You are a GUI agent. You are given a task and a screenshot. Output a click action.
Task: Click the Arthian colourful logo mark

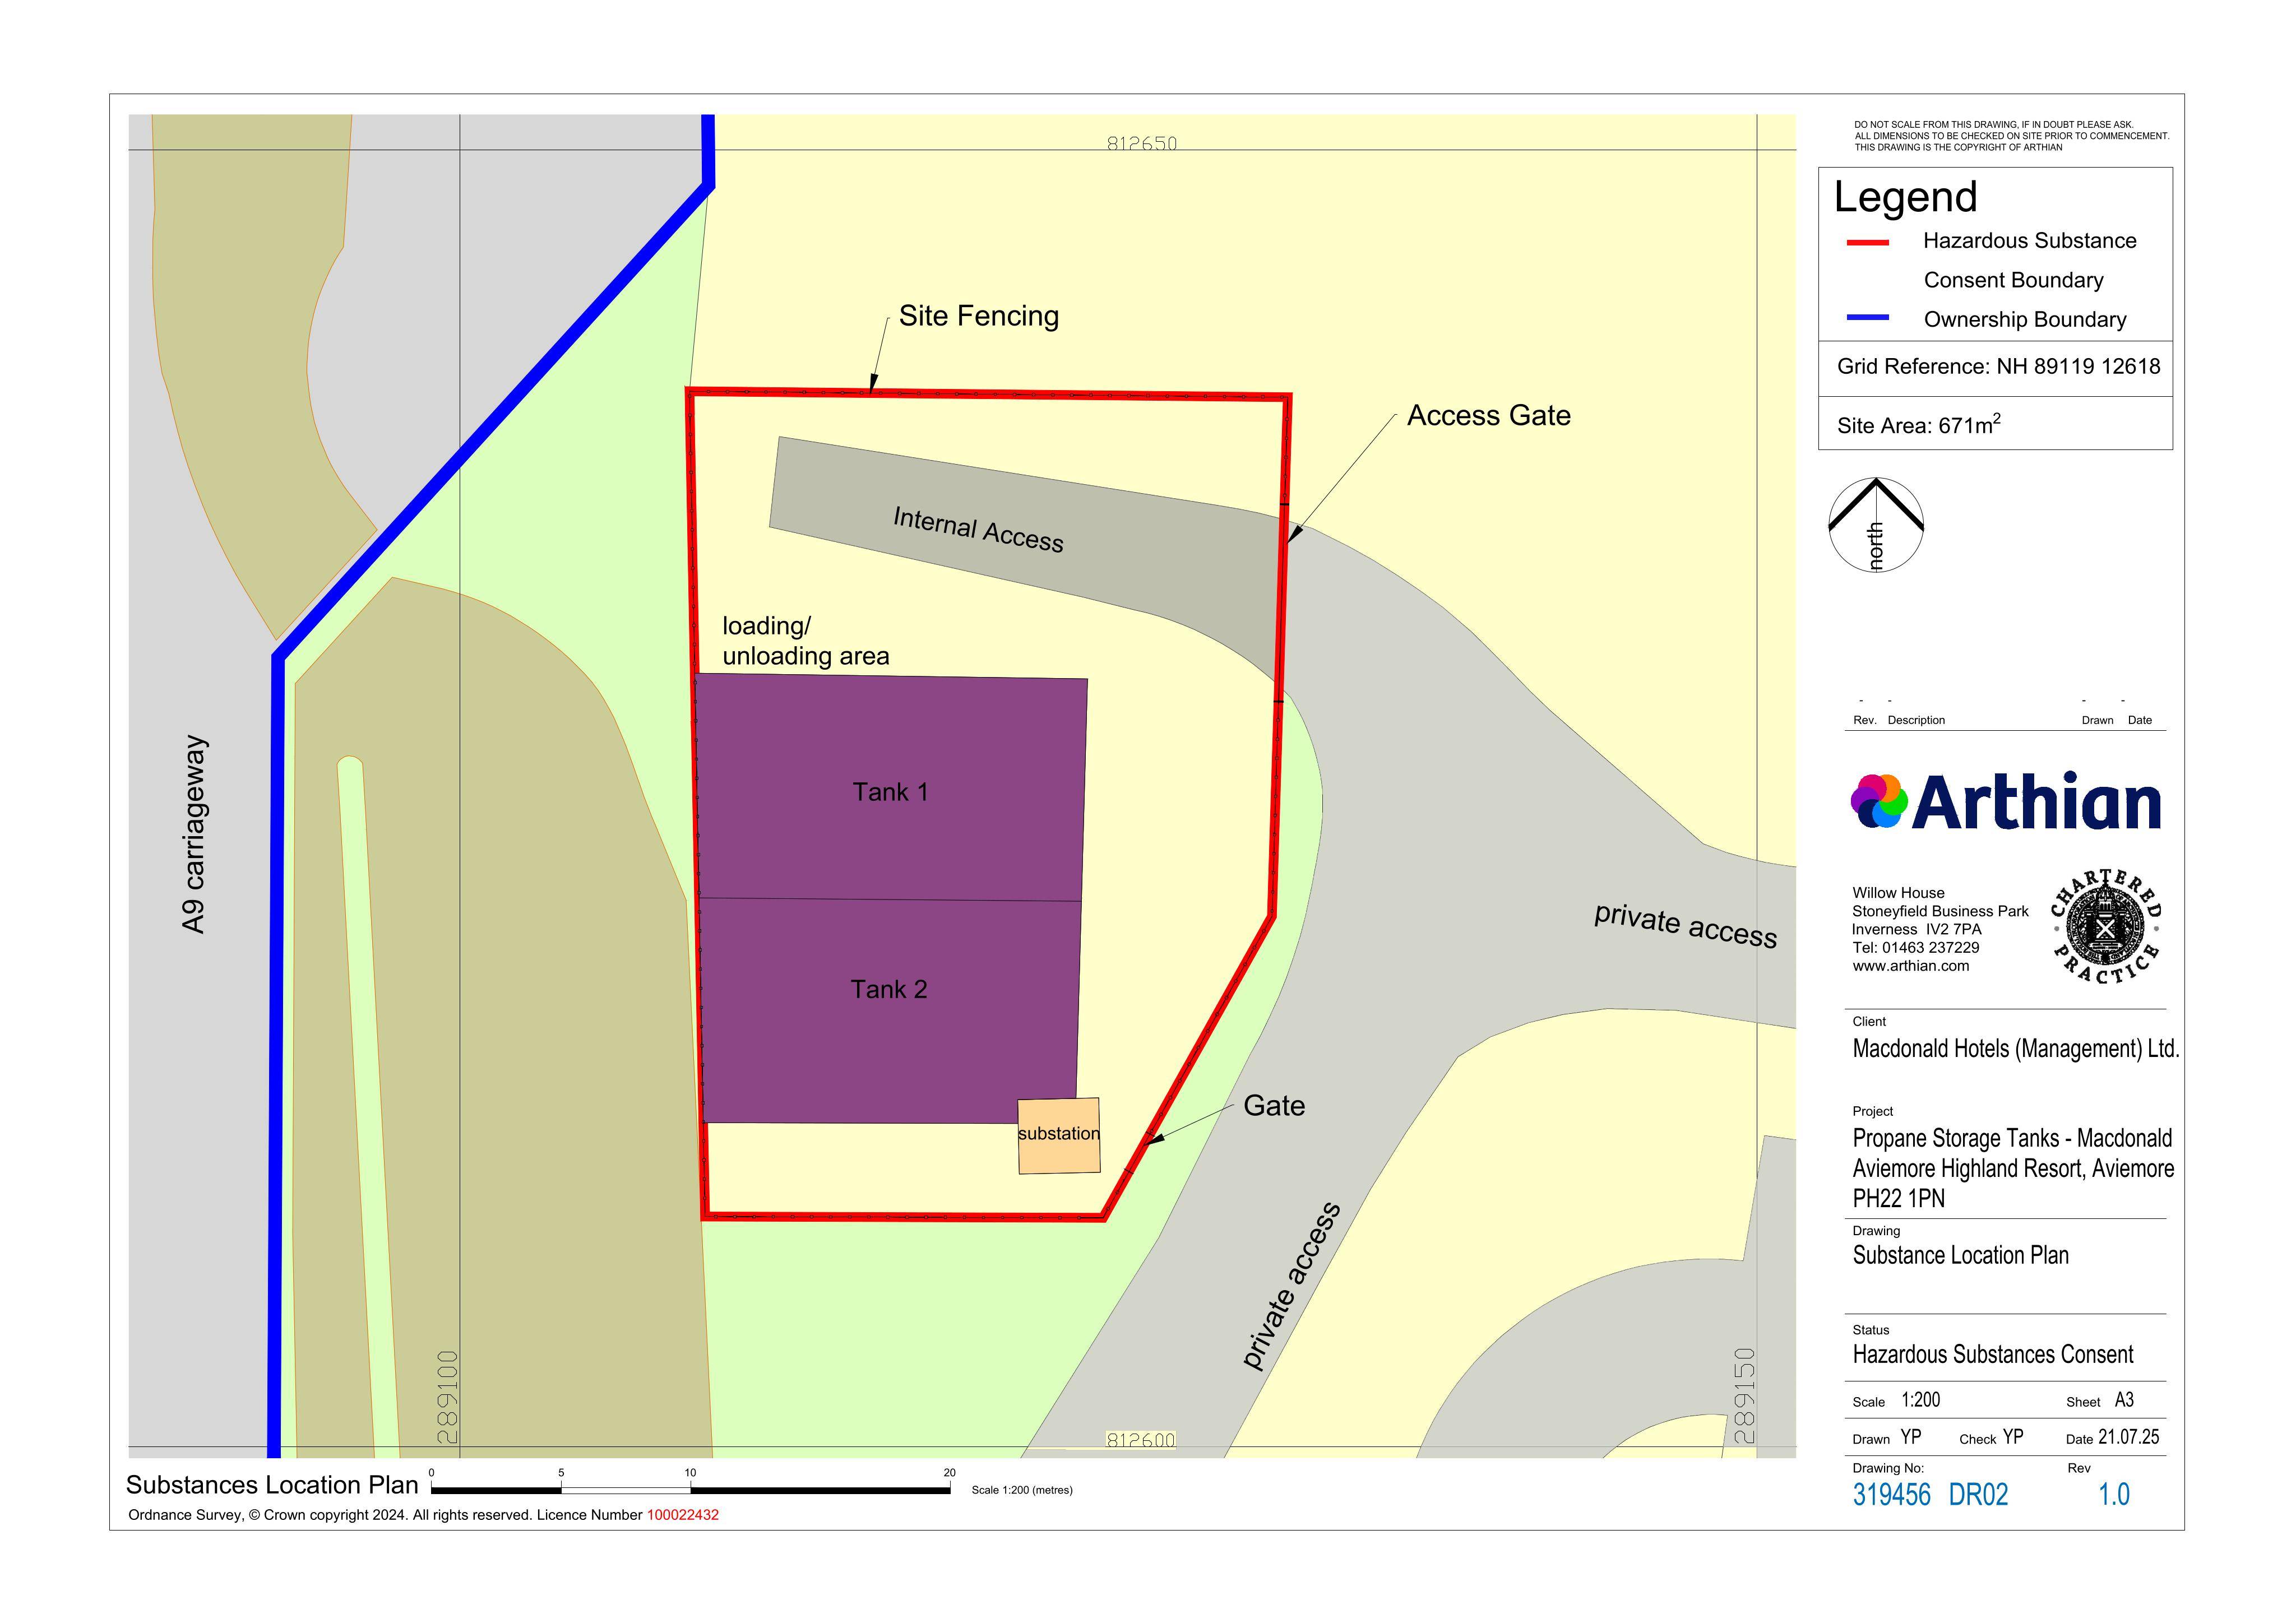1879,801
